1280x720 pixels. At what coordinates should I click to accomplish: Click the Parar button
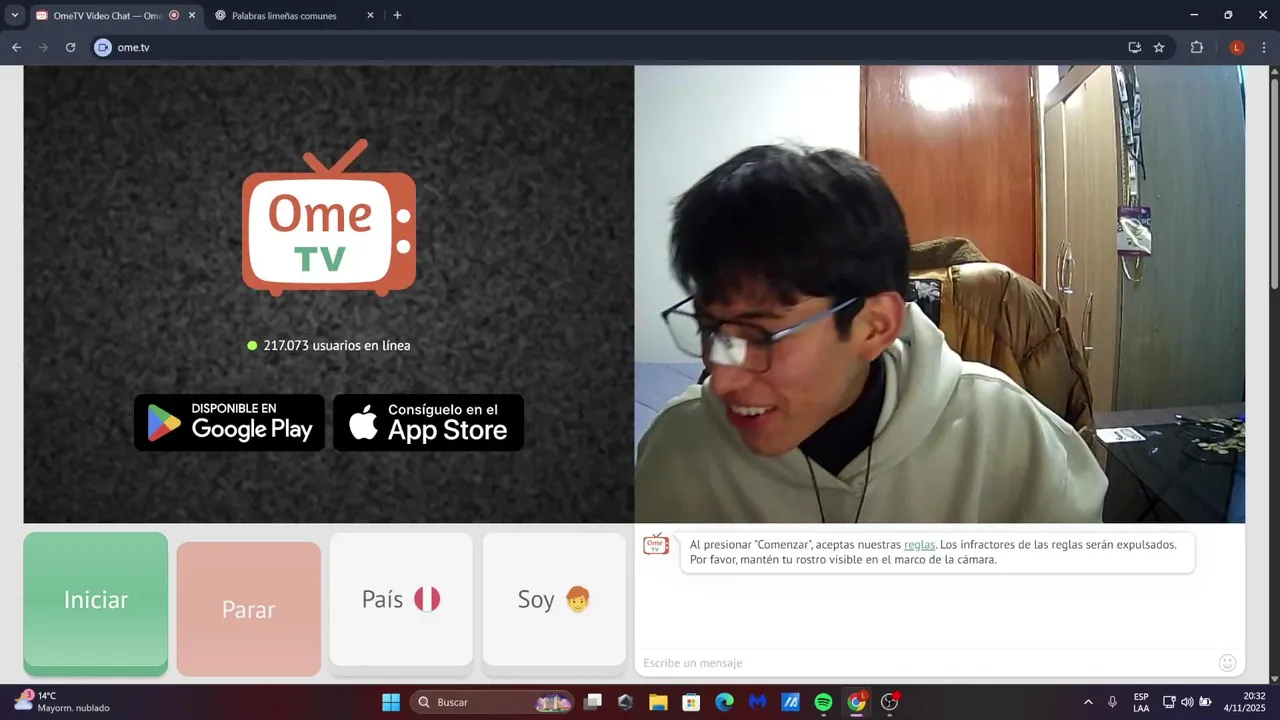click(249, 609)
